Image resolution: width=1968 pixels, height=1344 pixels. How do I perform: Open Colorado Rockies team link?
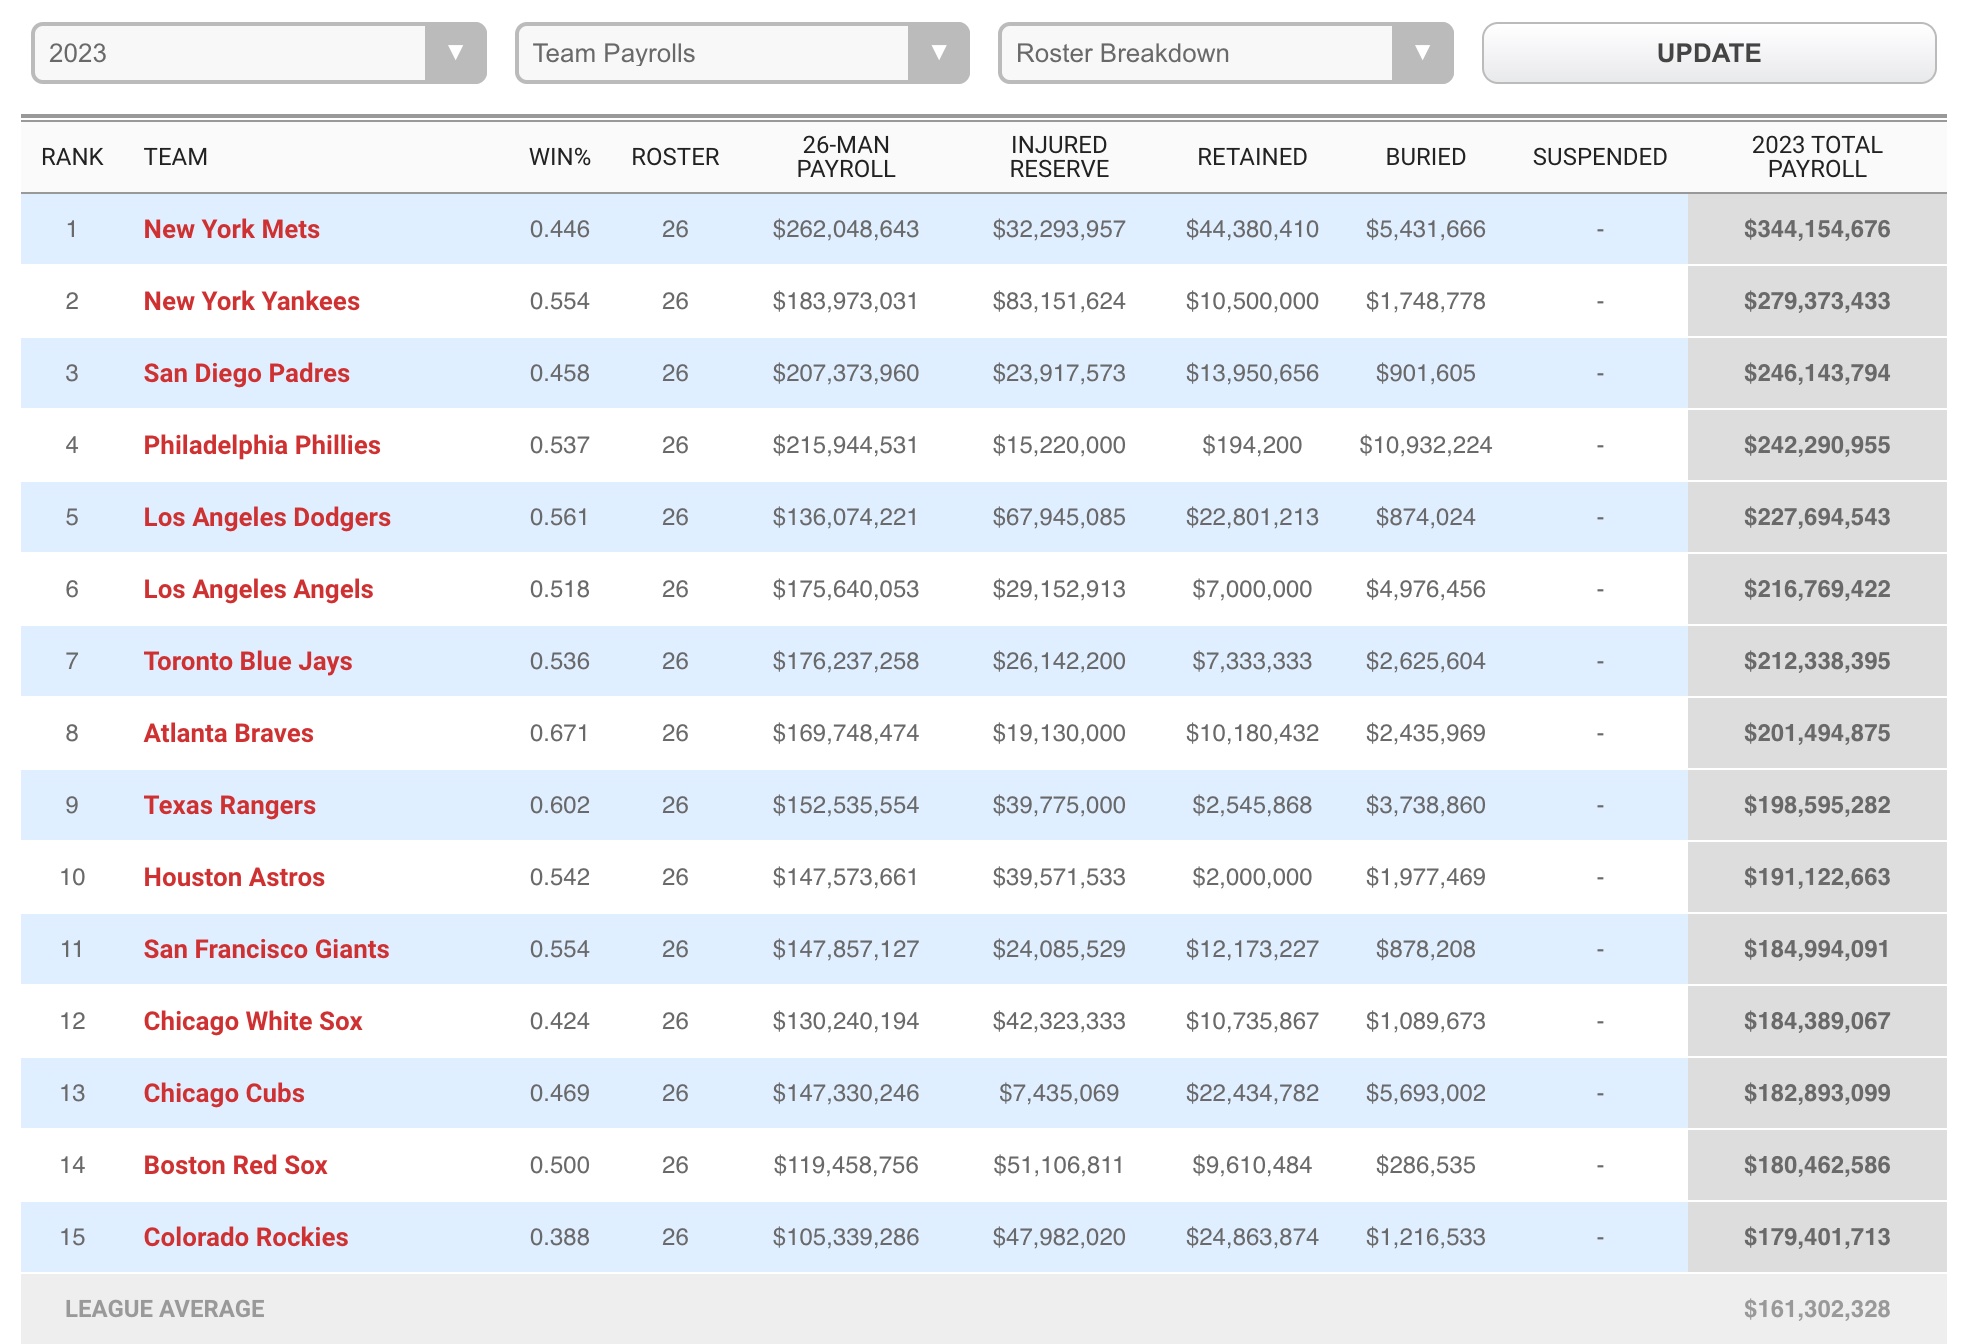point(246,1237)
